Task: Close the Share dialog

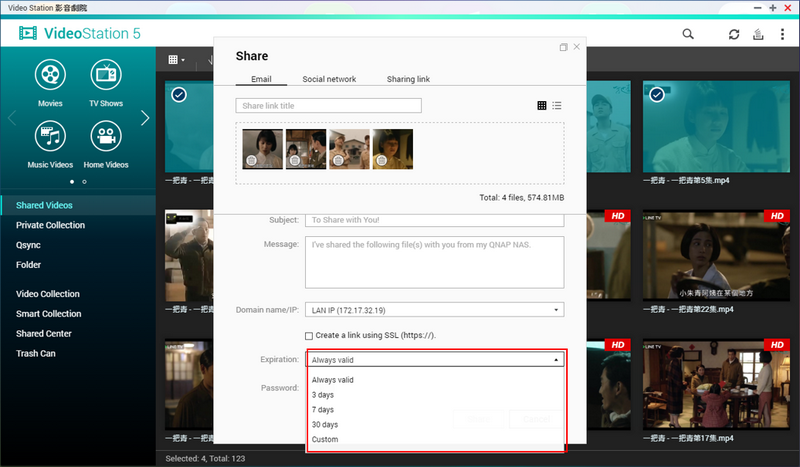Action: [x=577, y=46]
